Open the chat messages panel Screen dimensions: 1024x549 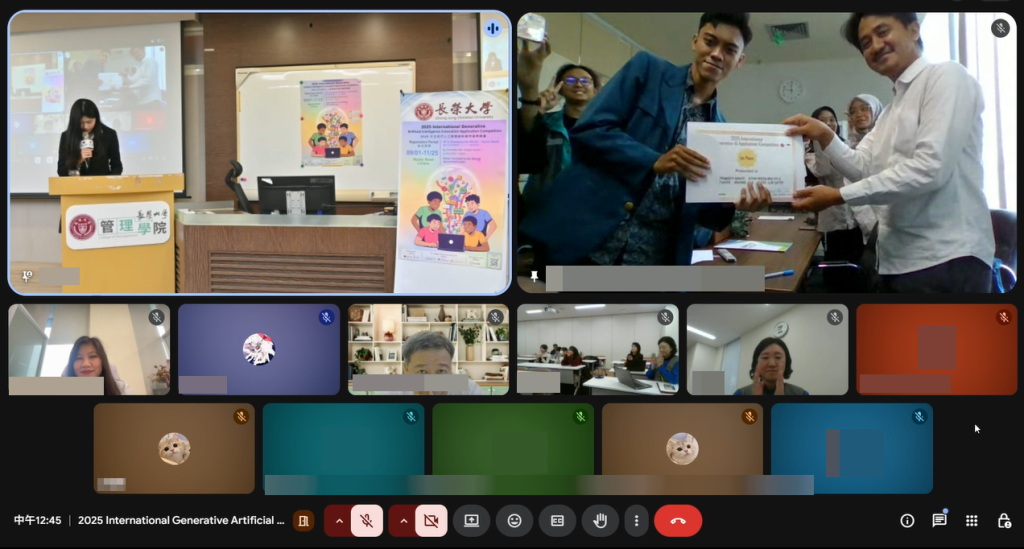point(939,521)
